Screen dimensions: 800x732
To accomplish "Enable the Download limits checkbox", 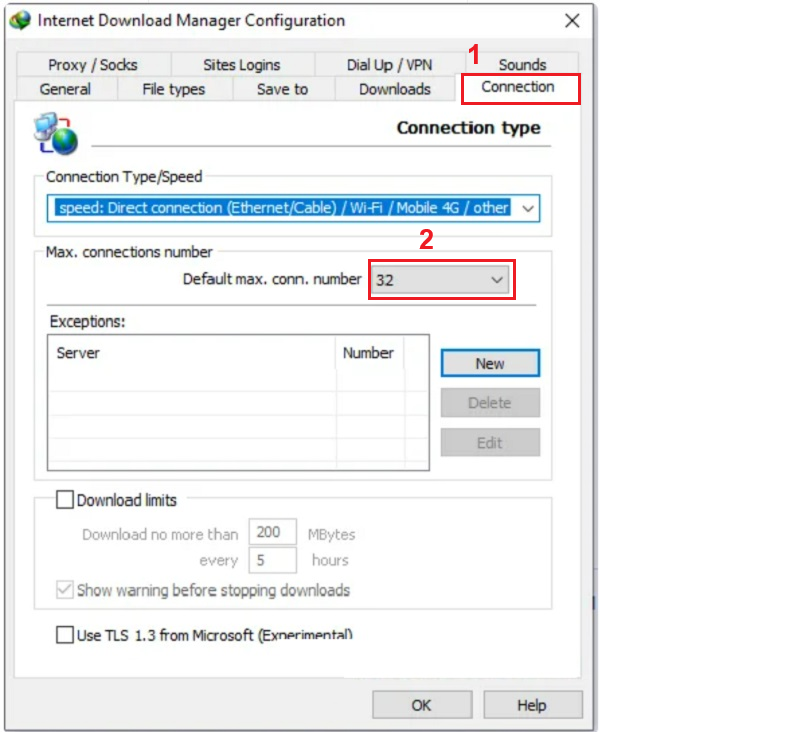I will pos(65,500).
